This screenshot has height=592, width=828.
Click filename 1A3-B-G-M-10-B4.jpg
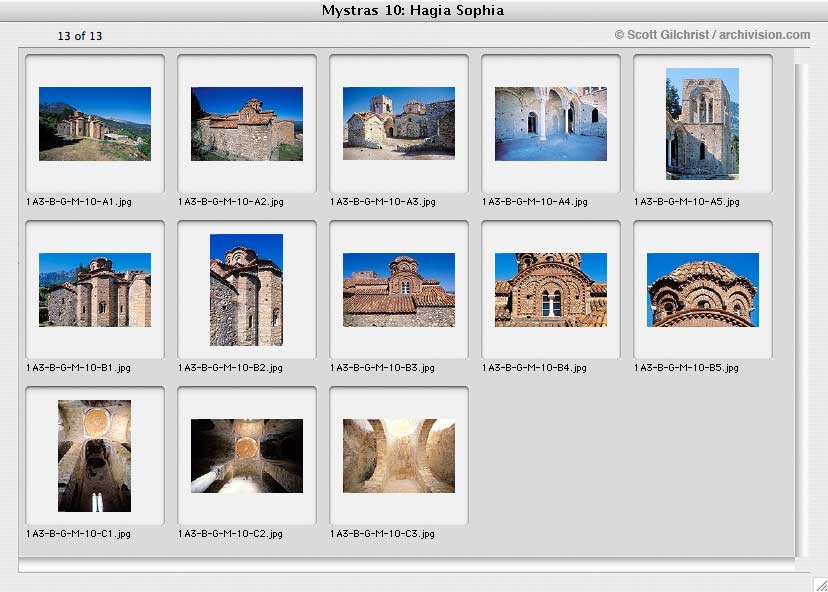534,368
